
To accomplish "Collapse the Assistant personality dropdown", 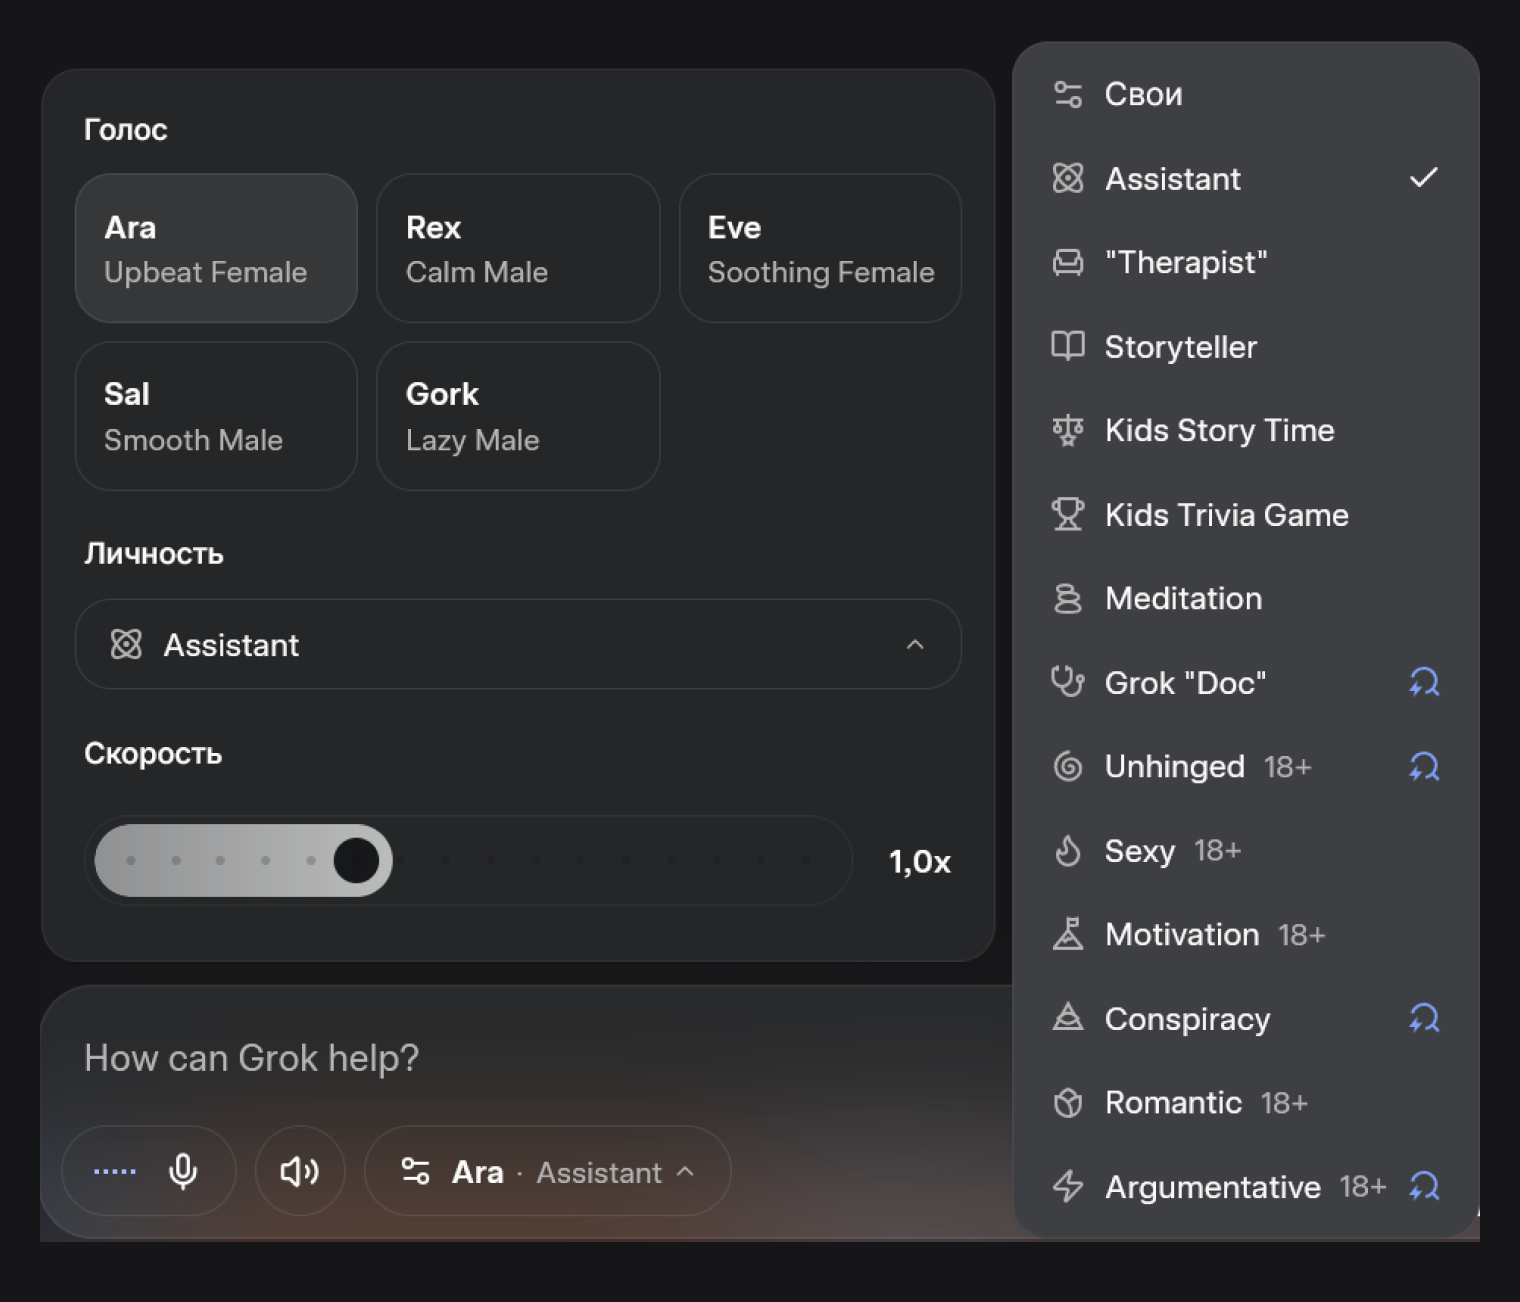I will tap(517, 645).
